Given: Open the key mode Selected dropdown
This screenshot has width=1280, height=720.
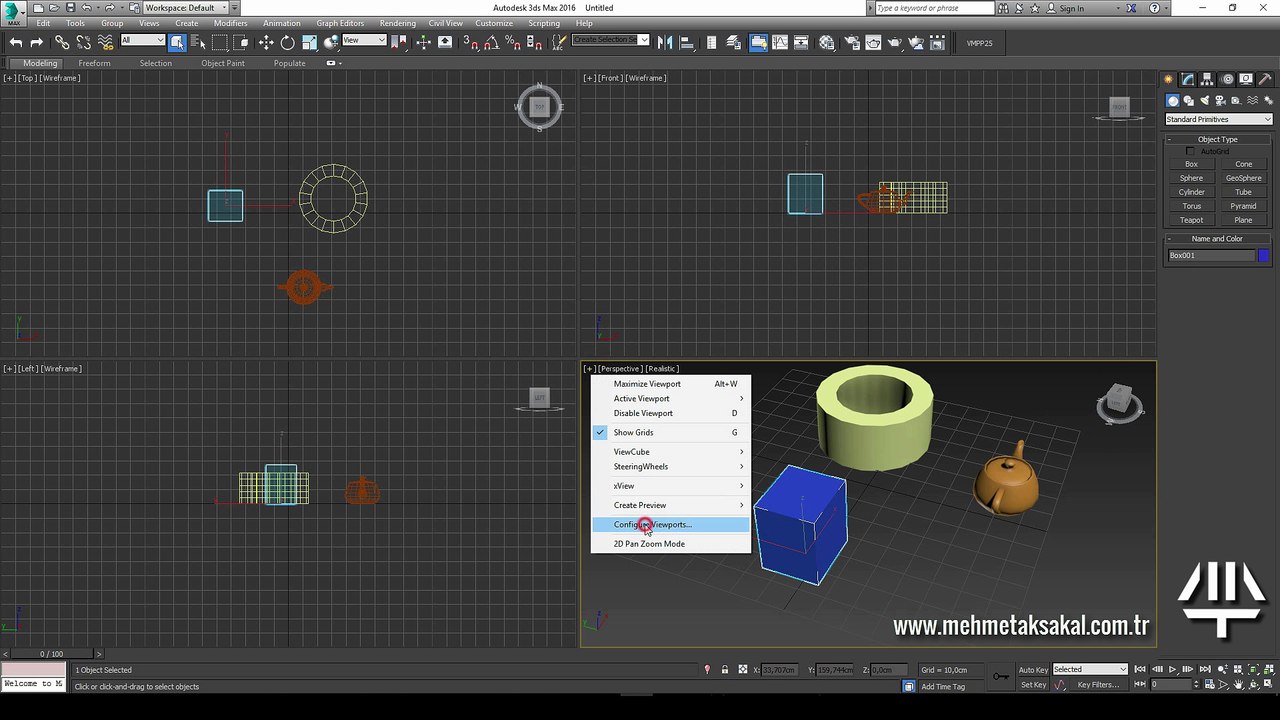Looking at the screenshot, I should coord(1090,669).
